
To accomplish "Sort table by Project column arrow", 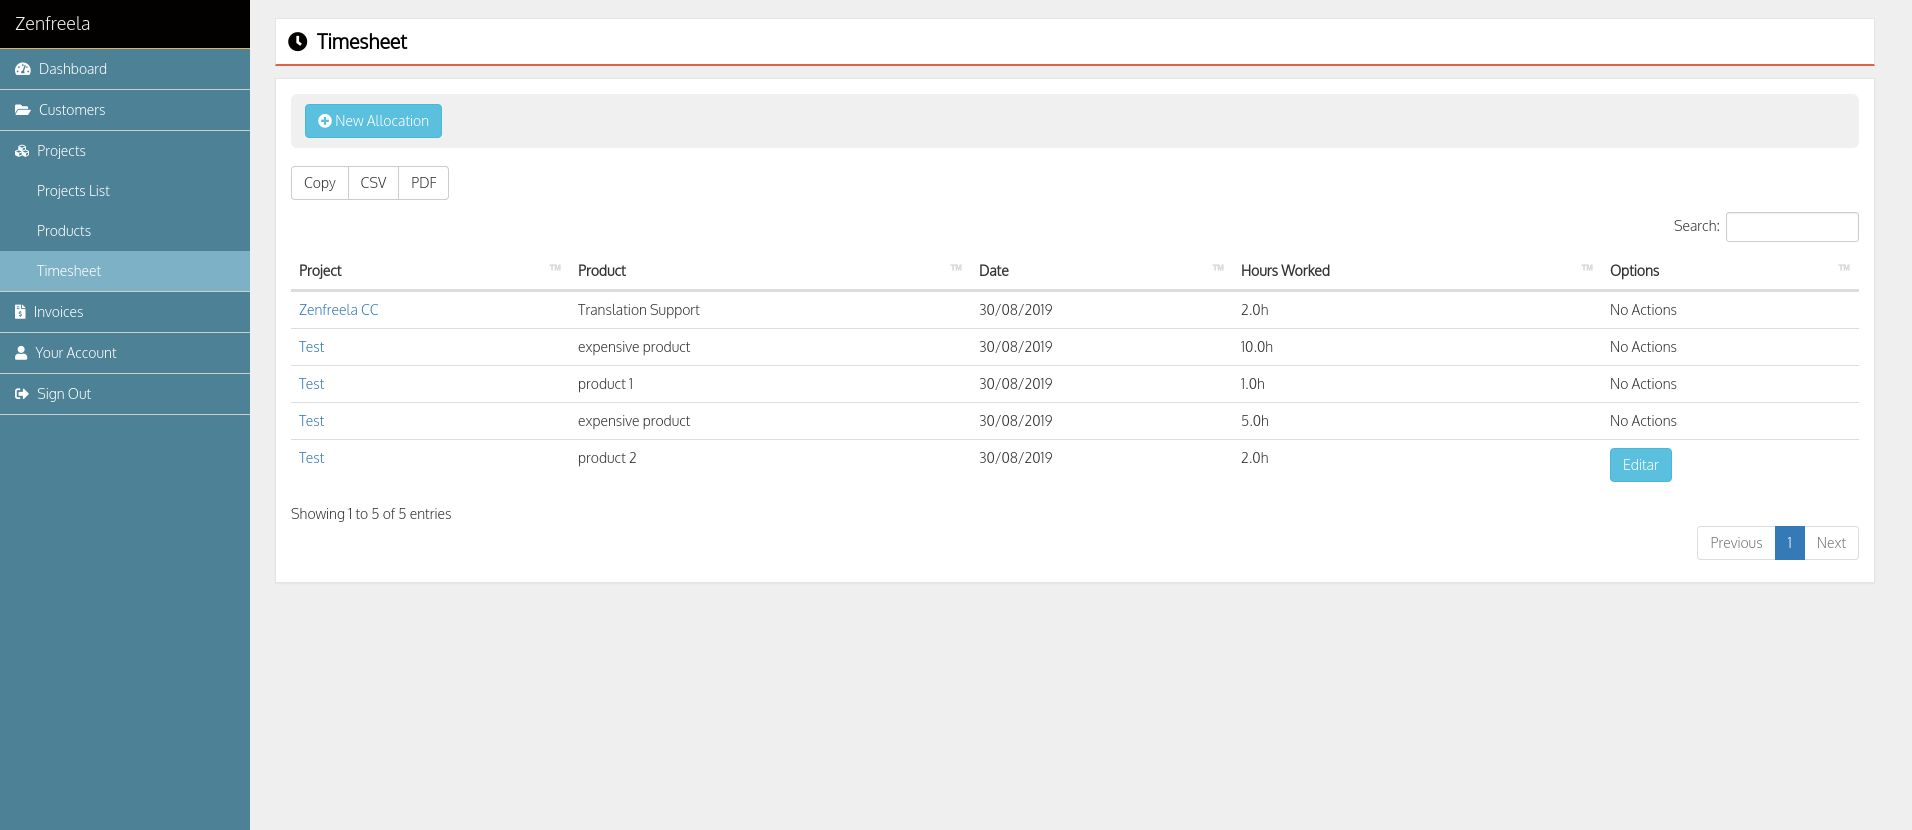I will (555, 268).
